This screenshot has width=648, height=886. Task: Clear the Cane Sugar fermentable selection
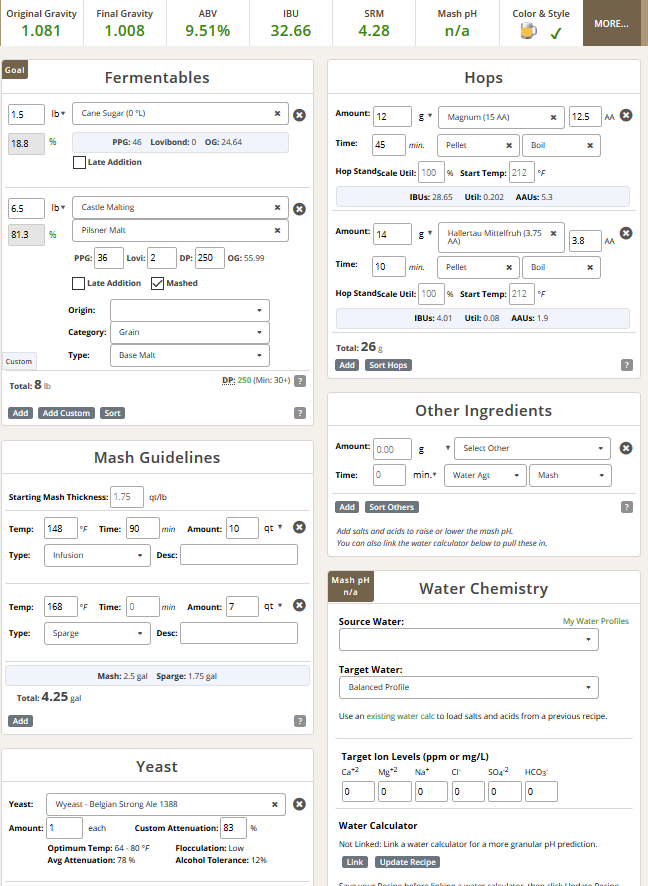coord(277,114)
